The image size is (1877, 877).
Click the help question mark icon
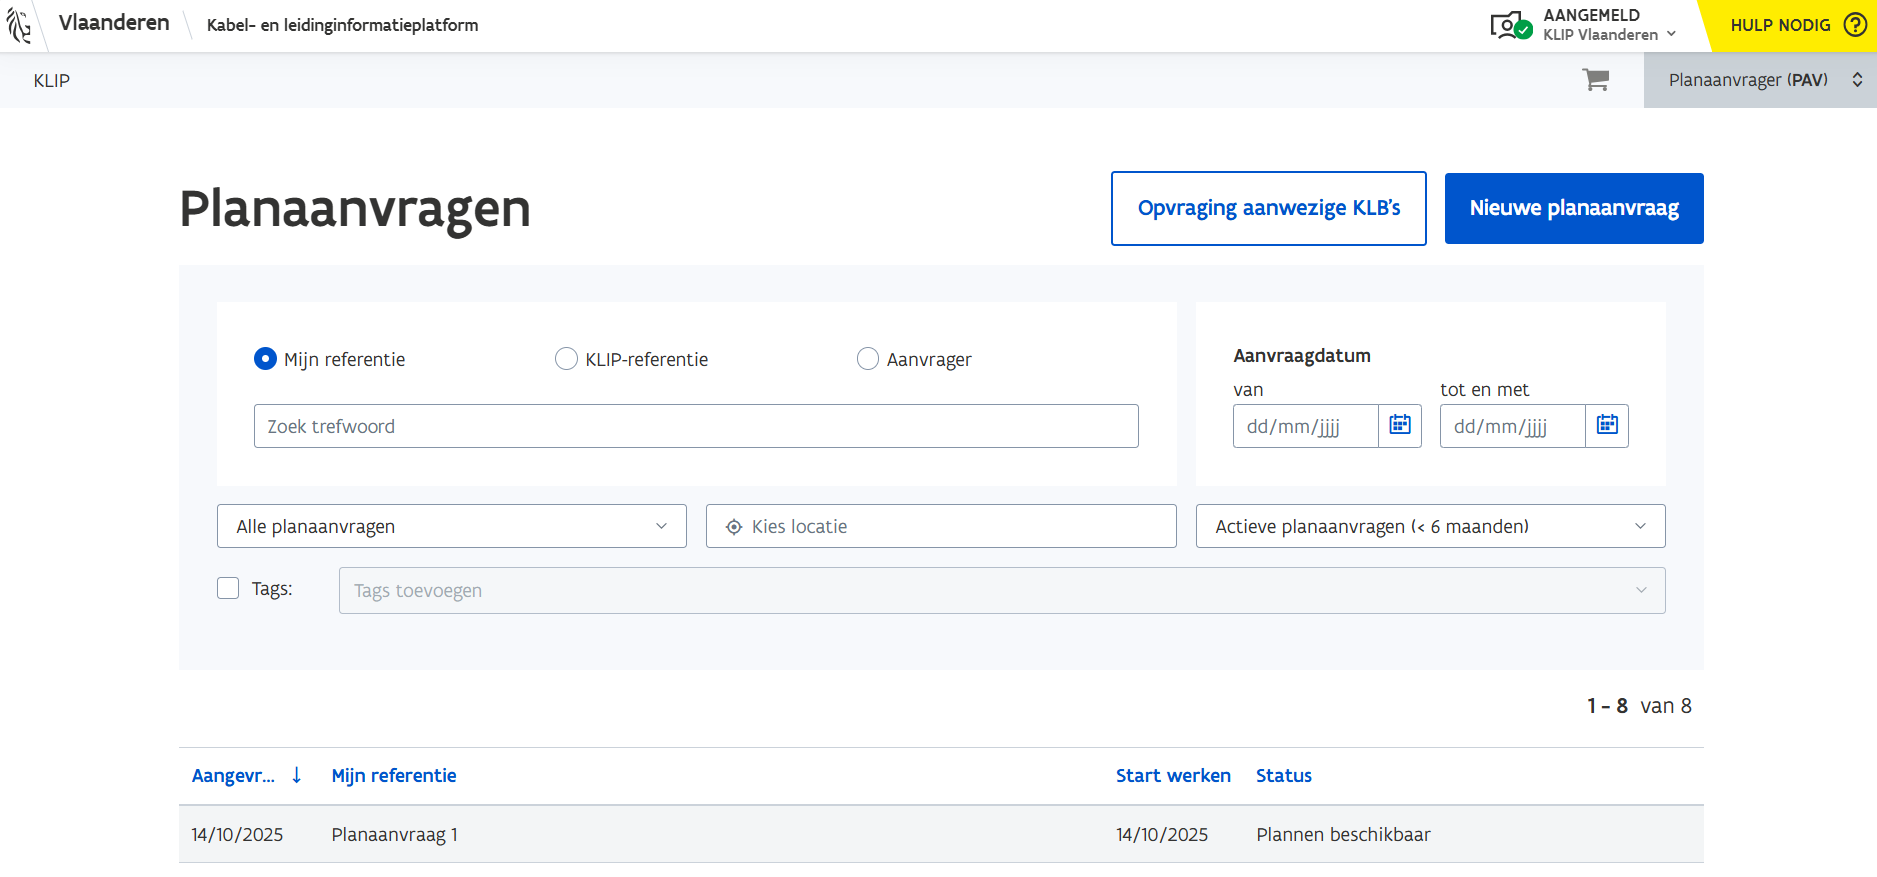1855,25
